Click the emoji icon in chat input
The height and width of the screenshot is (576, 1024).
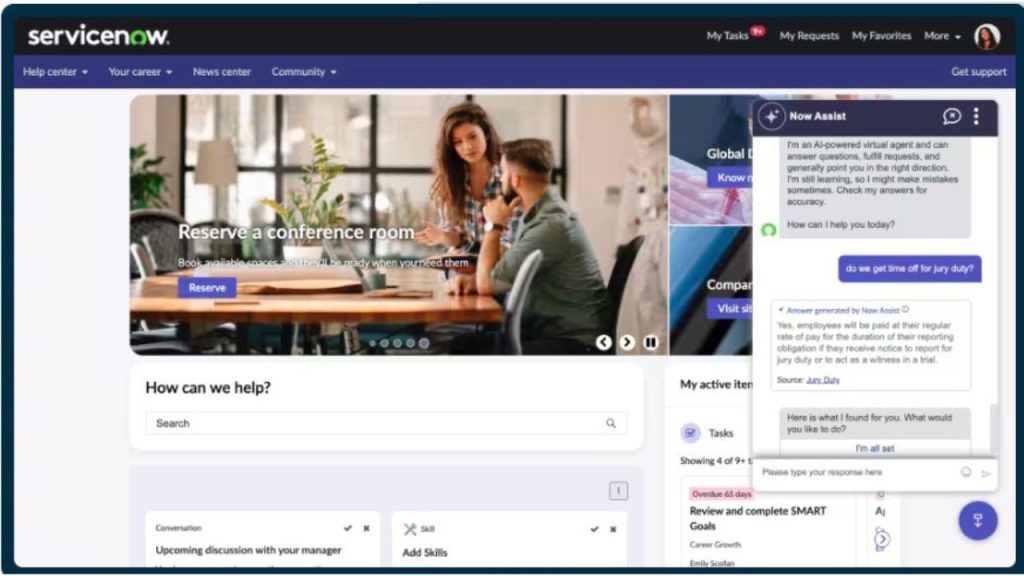966,472
